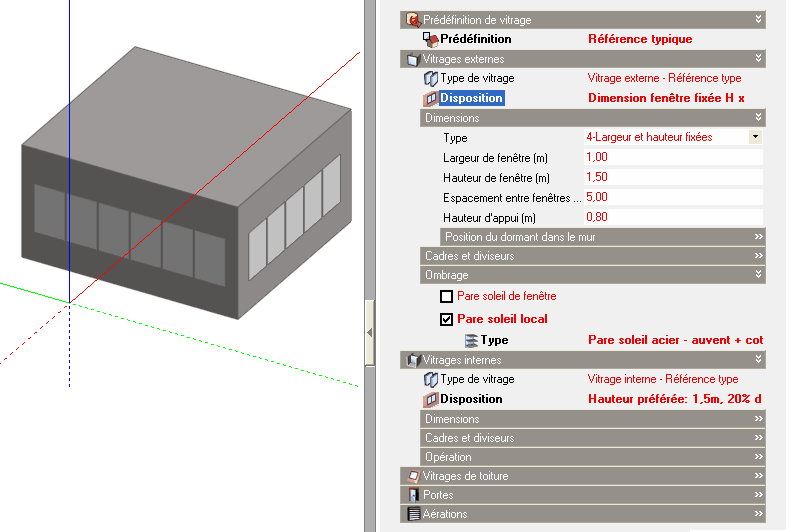
Task: Click the Hauteur d'appui value field
Action: pos(673,217)
